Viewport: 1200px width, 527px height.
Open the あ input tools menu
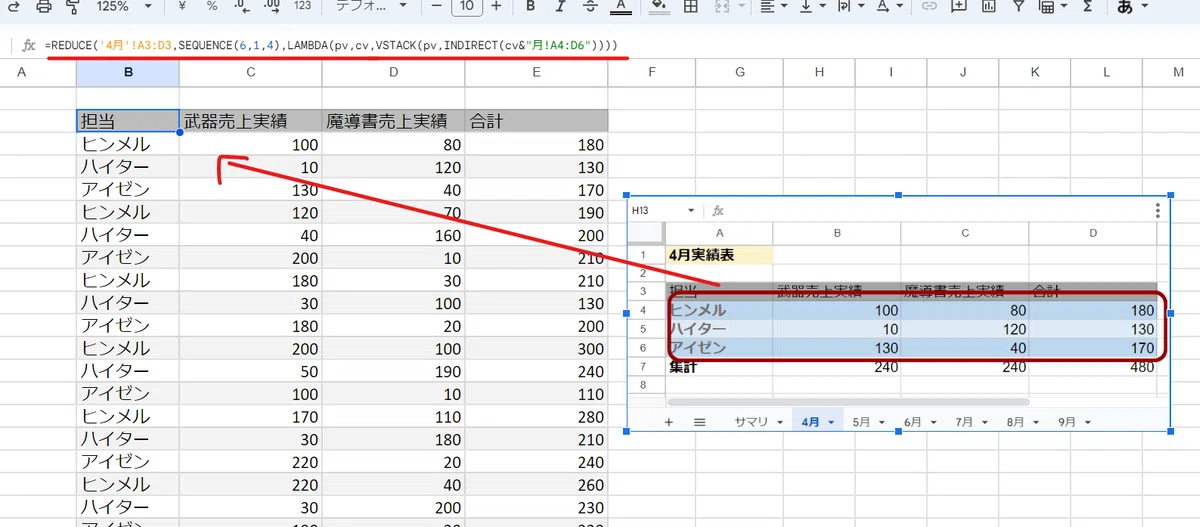pyautogui.click(x=1133, y=6)
